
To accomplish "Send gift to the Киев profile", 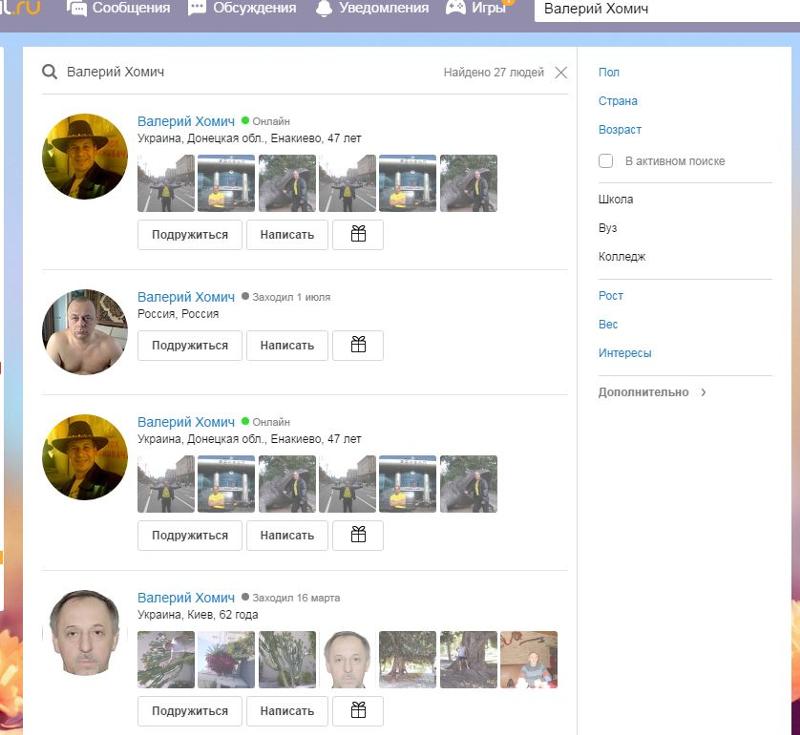I will [x=358, y=711].
